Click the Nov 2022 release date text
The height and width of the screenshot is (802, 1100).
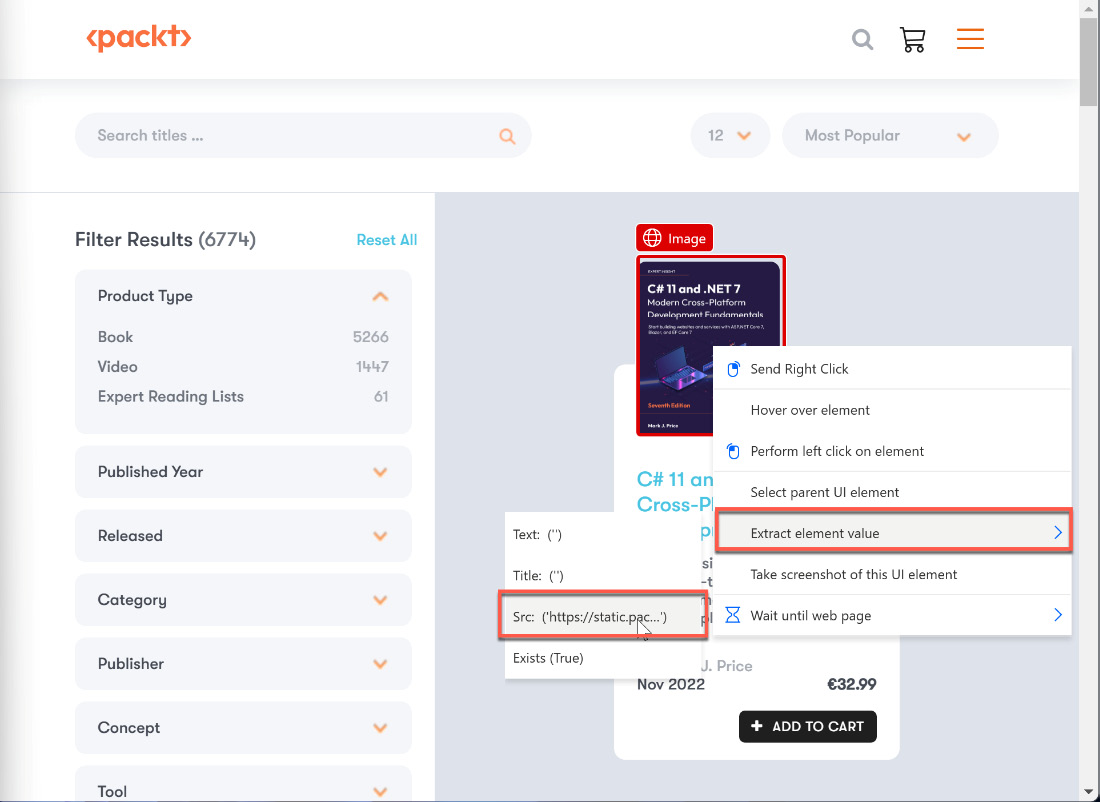(671, 684)
